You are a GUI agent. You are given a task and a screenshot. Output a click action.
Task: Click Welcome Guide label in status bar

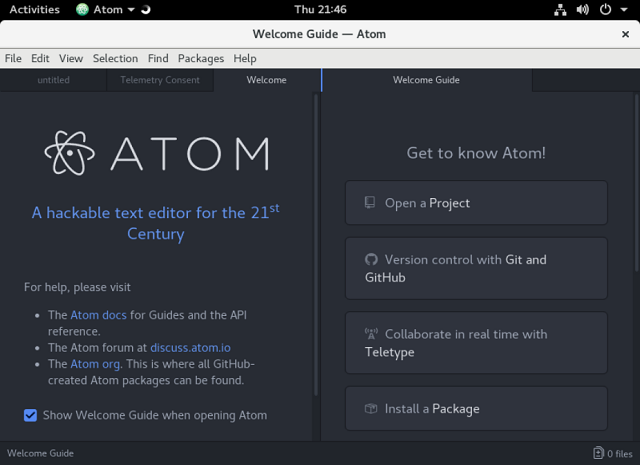coord(40,453)
